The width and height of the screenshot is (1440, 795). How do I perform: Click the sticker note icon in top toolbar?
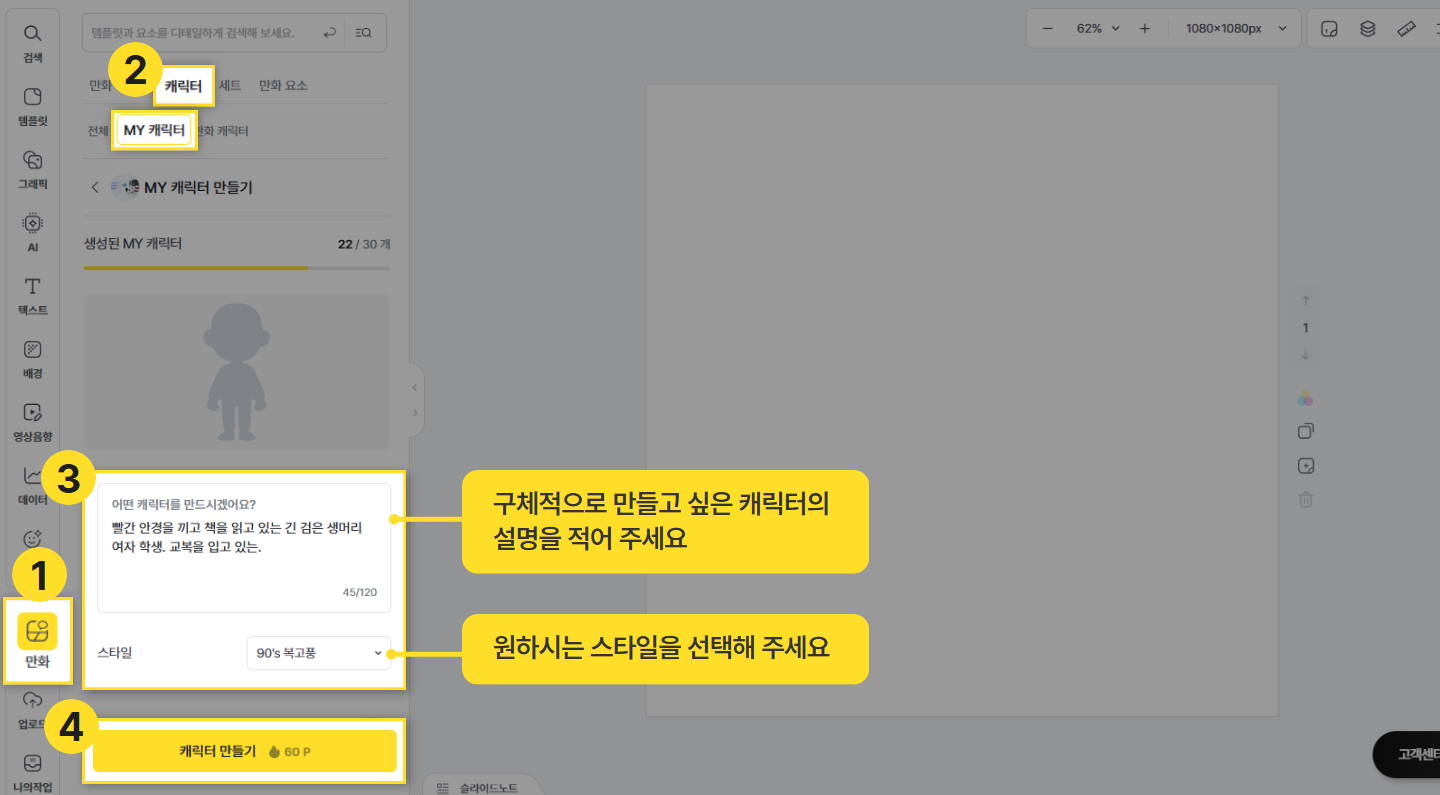(x=1329, y=28)
